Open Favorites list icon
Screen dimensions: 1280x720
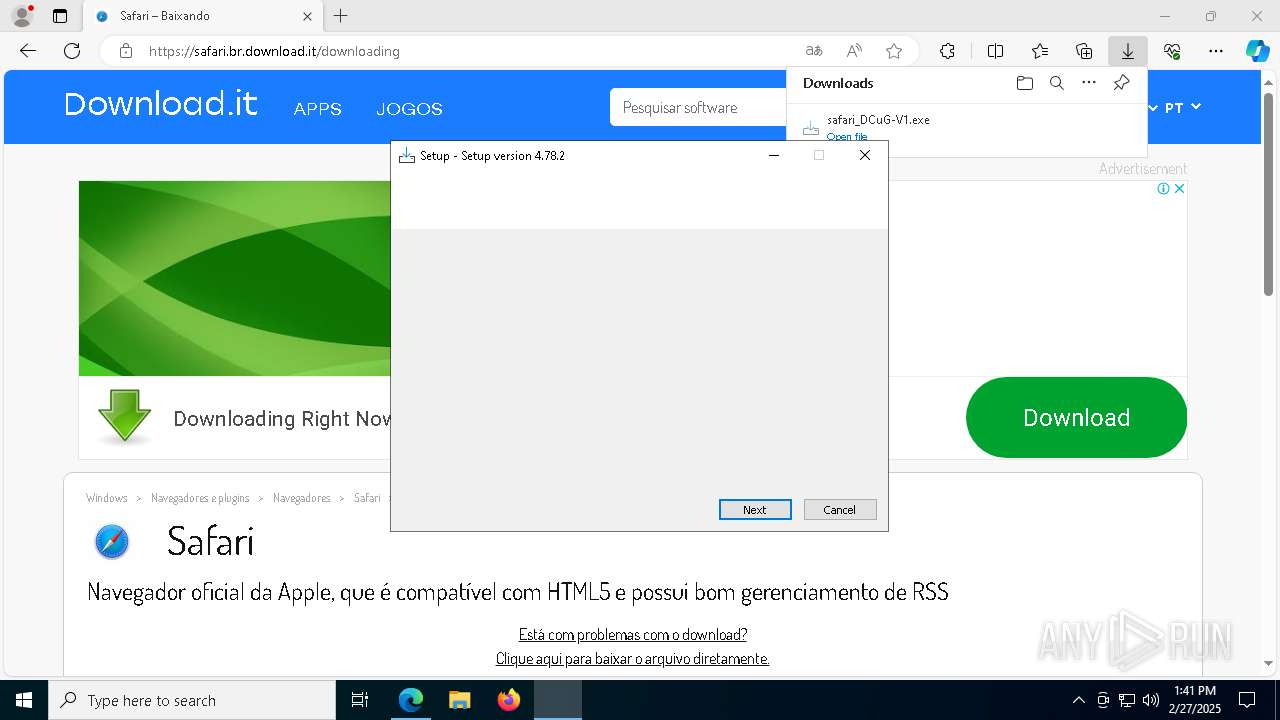(x=1040, y=51)
